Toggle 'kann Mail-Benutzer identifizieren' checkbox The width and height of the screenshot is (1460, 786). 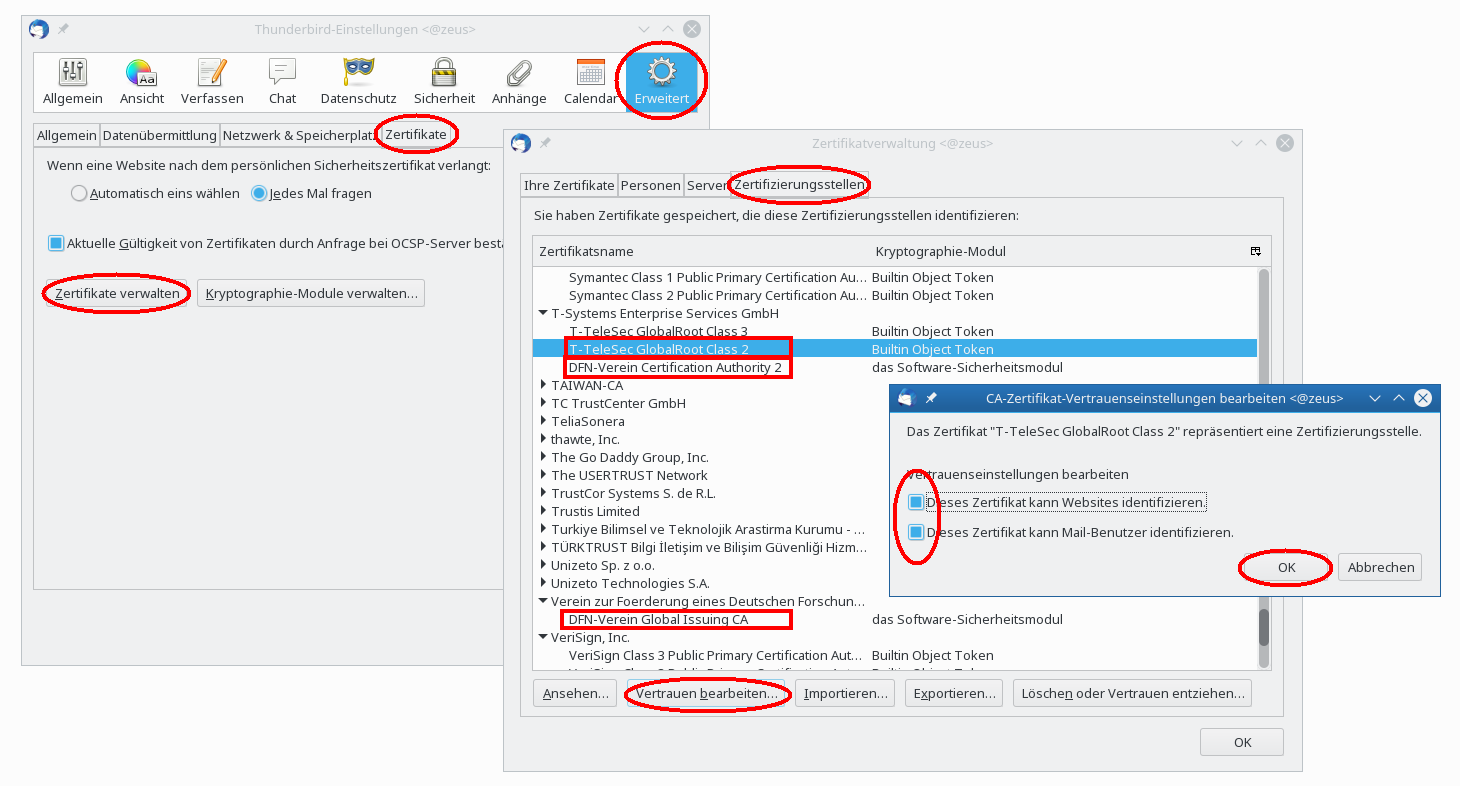[x=916, y=532]
